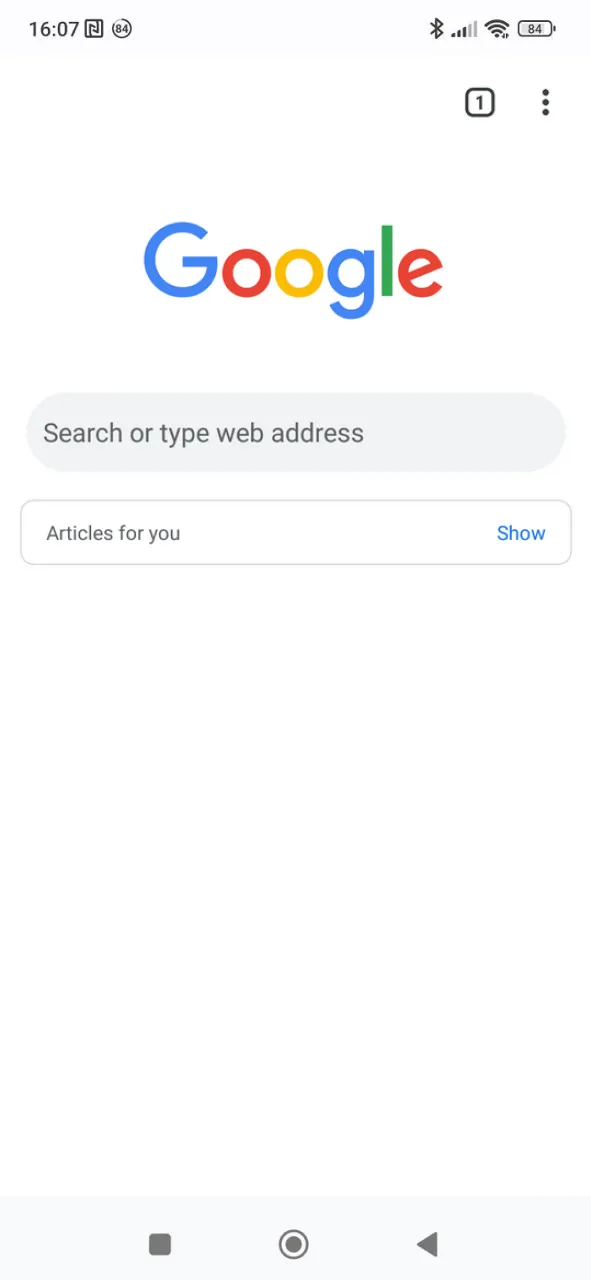Tap the cellular signal strength icon
The height and width of the screenshot is (1280, 591).
(x=465, y=29)
